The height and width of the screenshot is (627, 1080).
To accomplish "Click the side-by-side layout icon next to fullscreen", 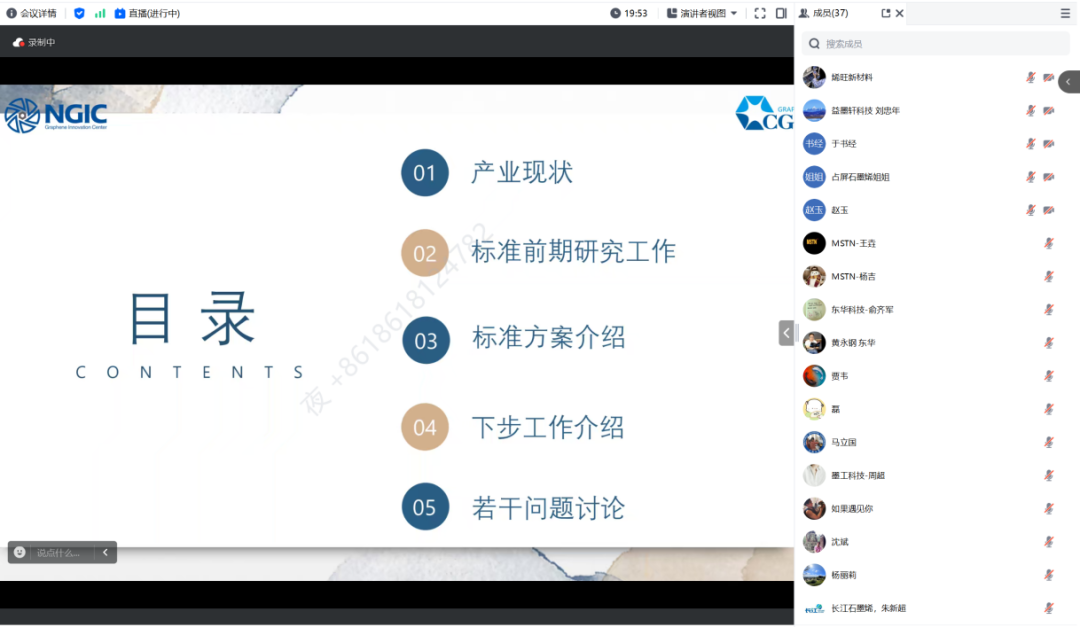I will coord(783,13).
